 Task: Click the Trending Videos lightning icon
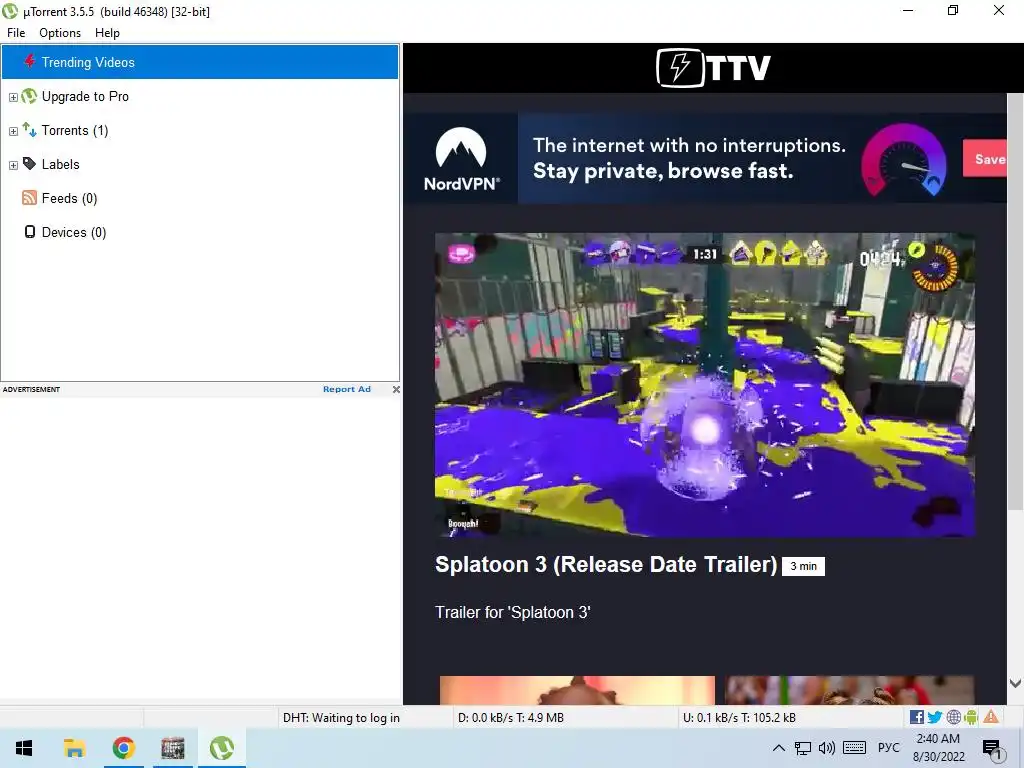[x=29, y=61]
